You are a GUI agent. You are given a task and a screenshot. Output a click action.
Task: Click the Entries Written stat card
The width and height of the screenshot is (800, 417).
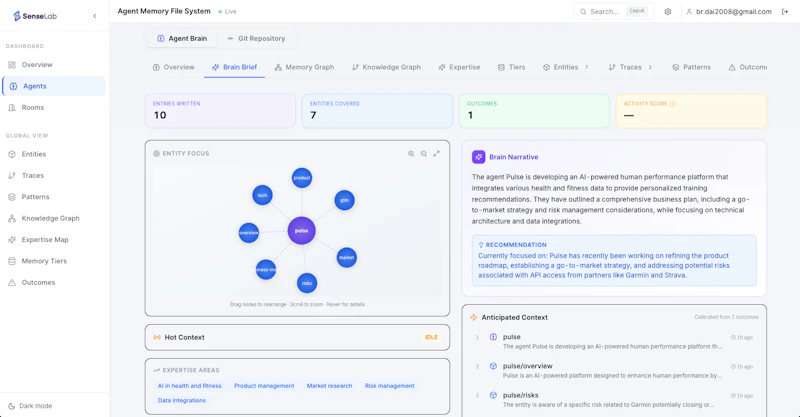coord(220,111)
